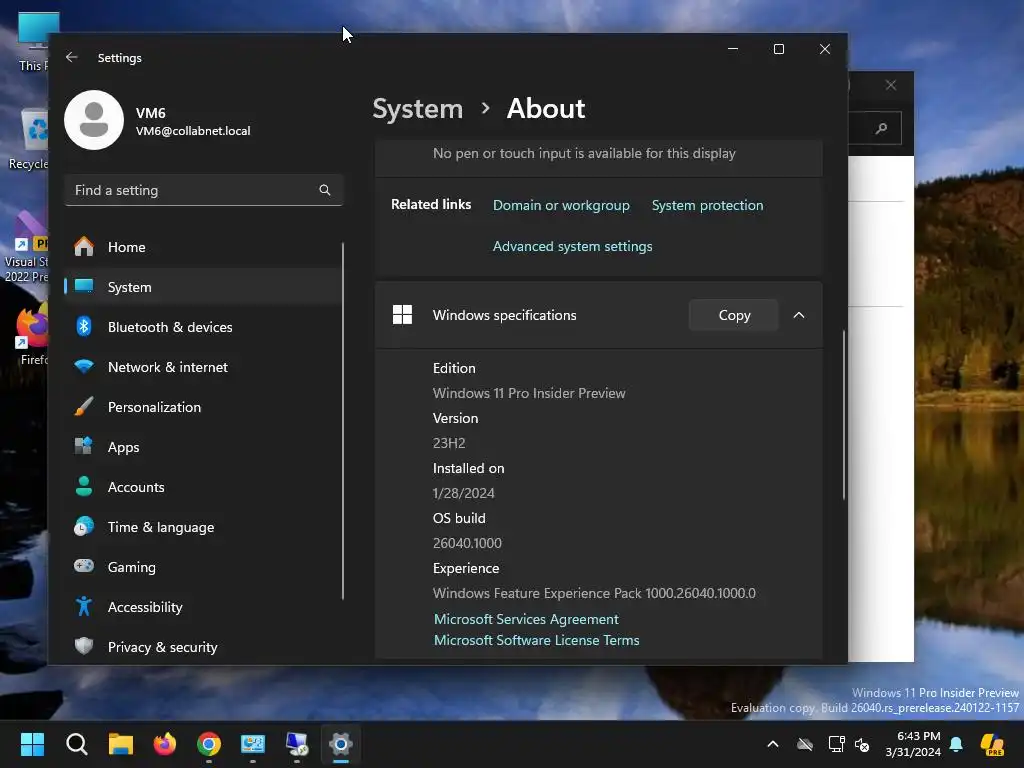Open Home from the sidebar icon

84,247
